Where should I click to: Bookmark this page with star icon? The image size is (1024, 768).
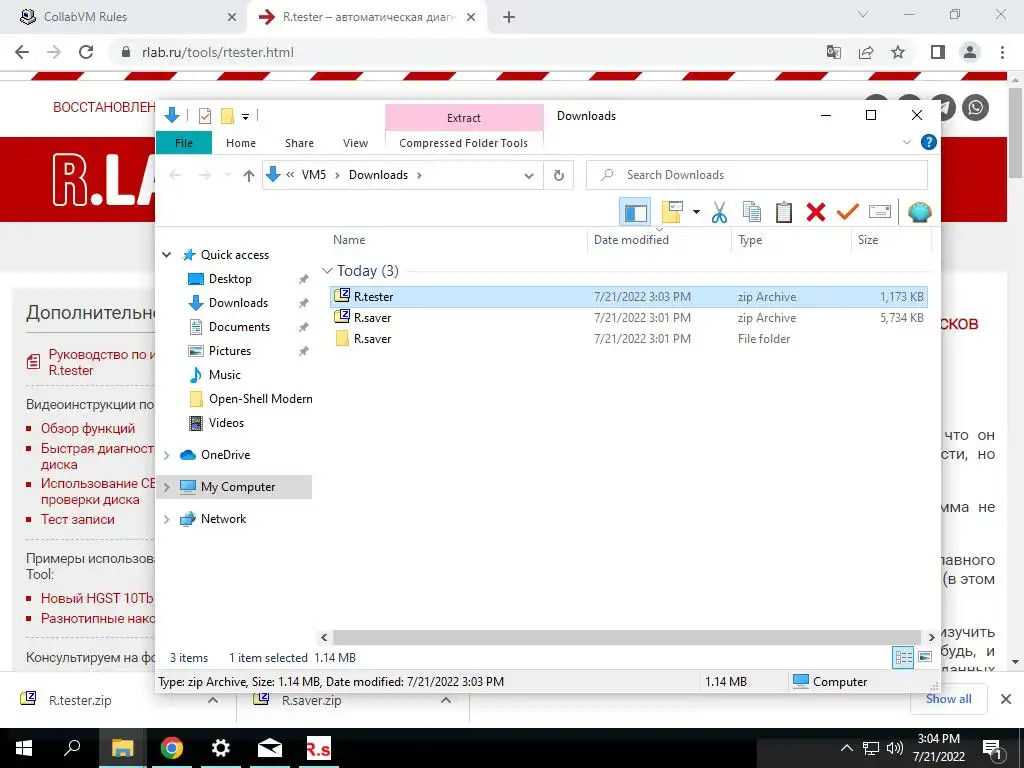(x=898, y=52)
